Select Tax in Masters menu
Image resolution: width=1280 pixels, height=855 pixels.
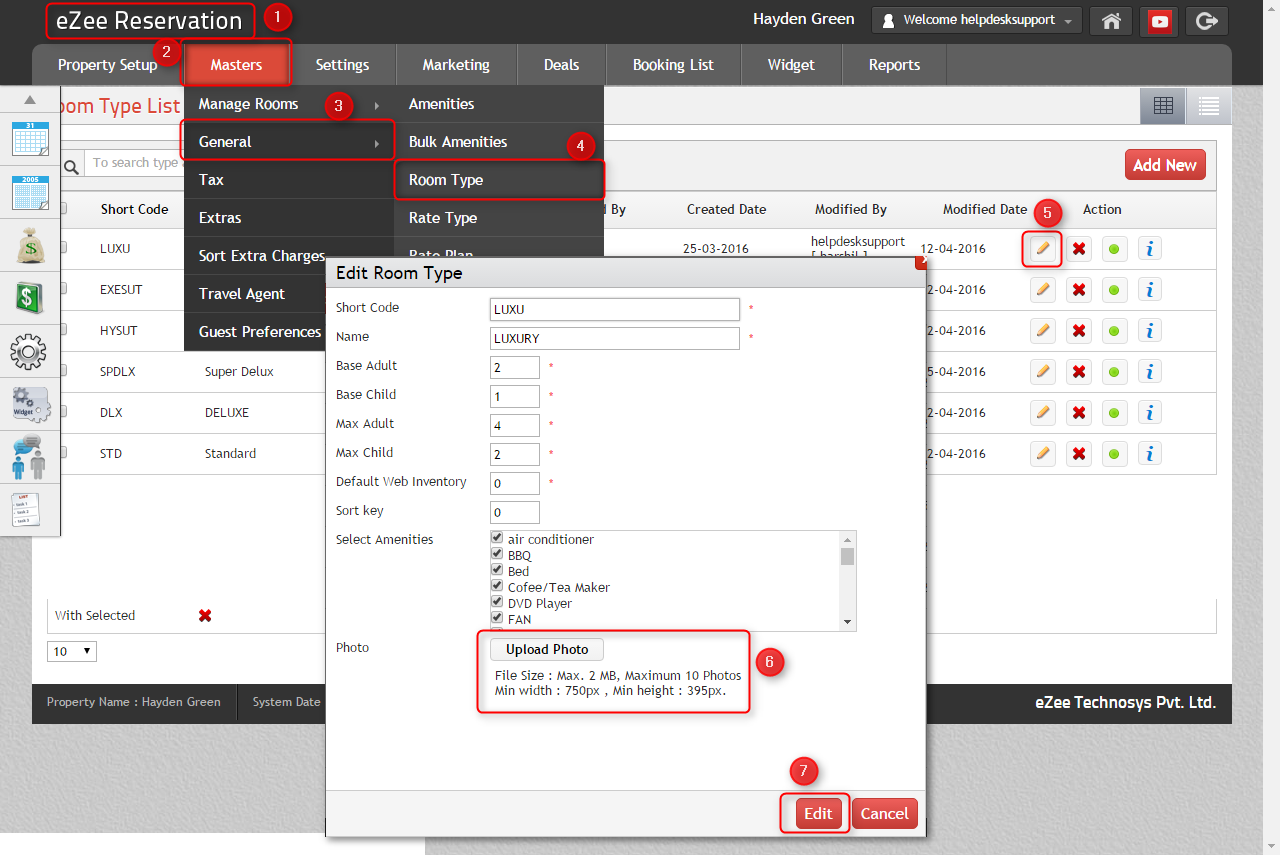289,180
